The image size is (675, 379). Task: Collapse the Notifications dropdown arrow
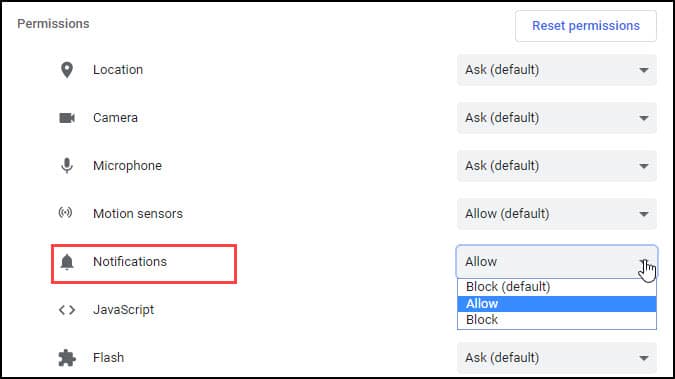coord(644,262)
